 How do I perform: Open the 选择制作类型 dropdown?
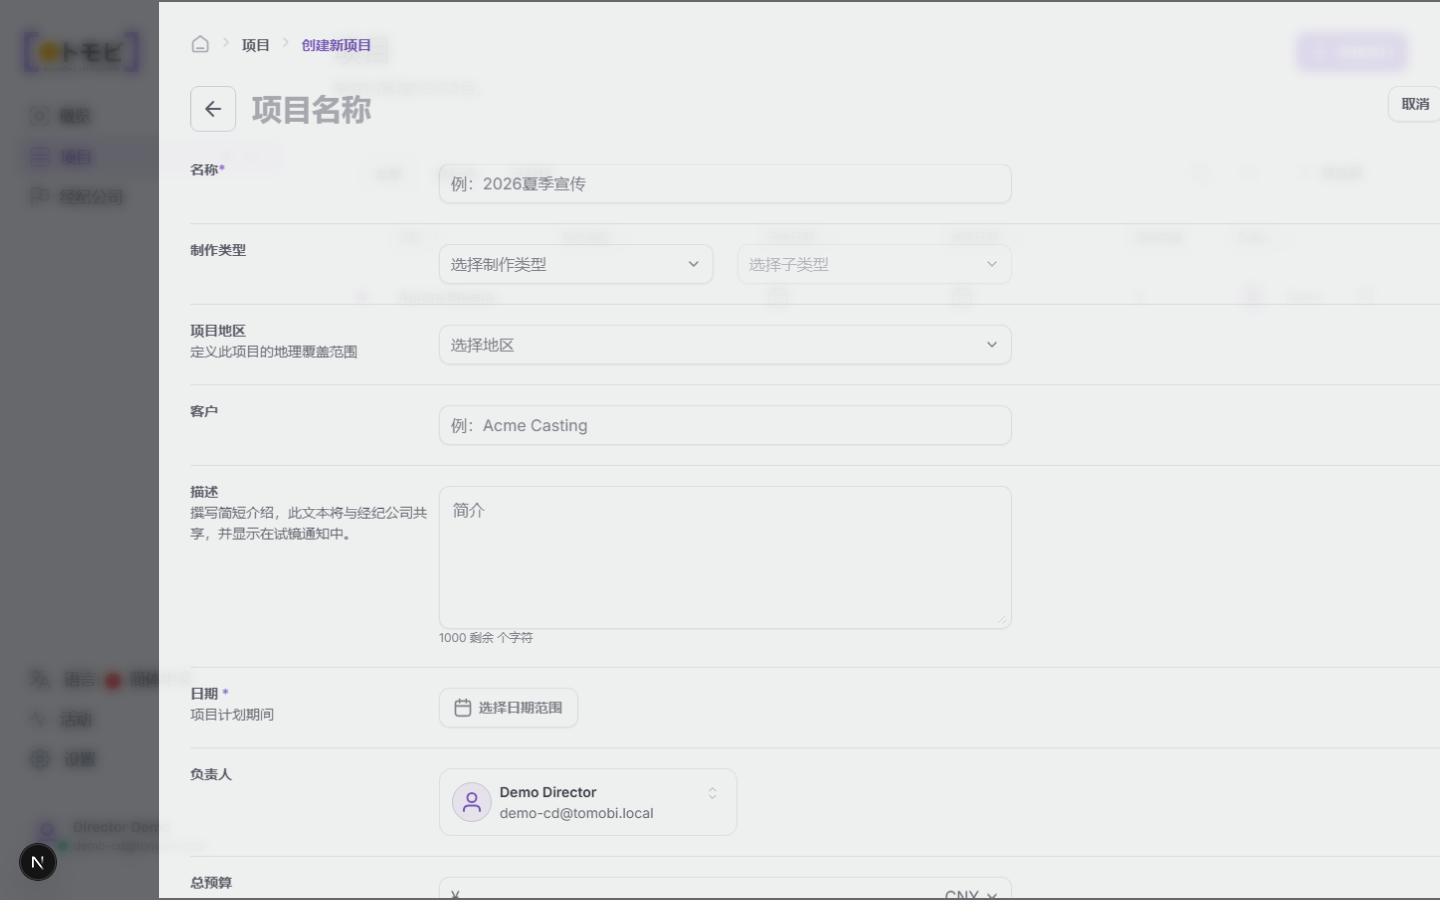[576, 264]
